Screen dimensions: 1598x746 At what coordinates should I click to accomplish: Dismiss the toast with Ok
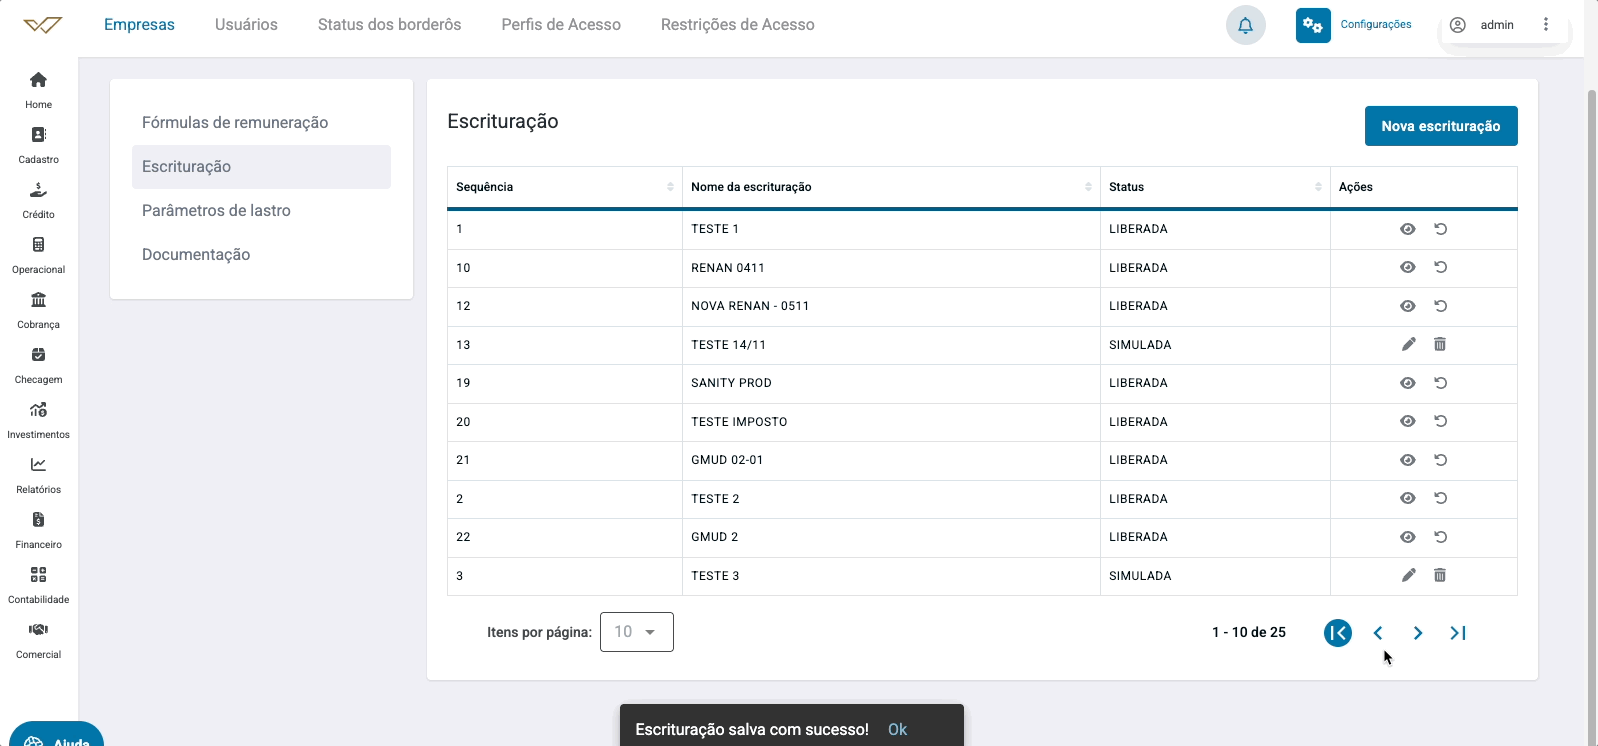(x=897, y=730)
